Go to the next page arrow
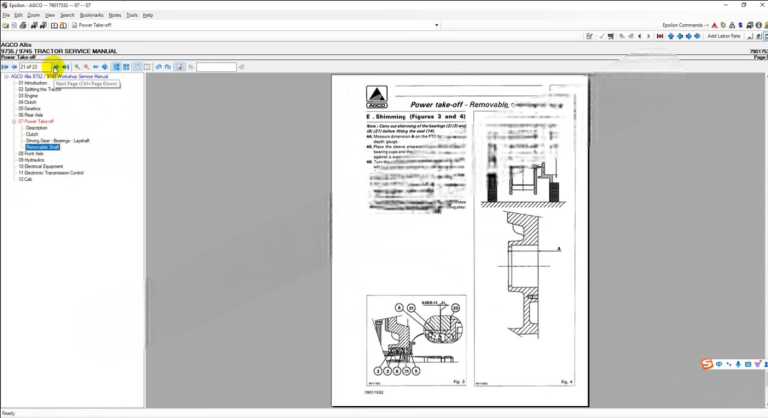This screenshot has height=418, width=768. pyautogui.click(x=56, y=67)
